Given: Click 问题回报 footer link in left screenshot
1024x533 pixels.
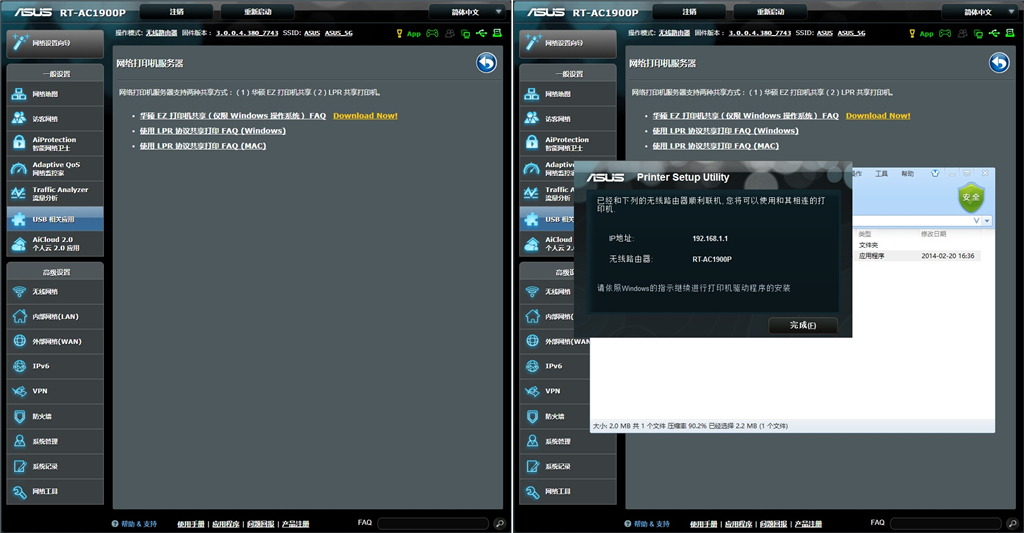Looking at the screenshot, I should point(261,524).
